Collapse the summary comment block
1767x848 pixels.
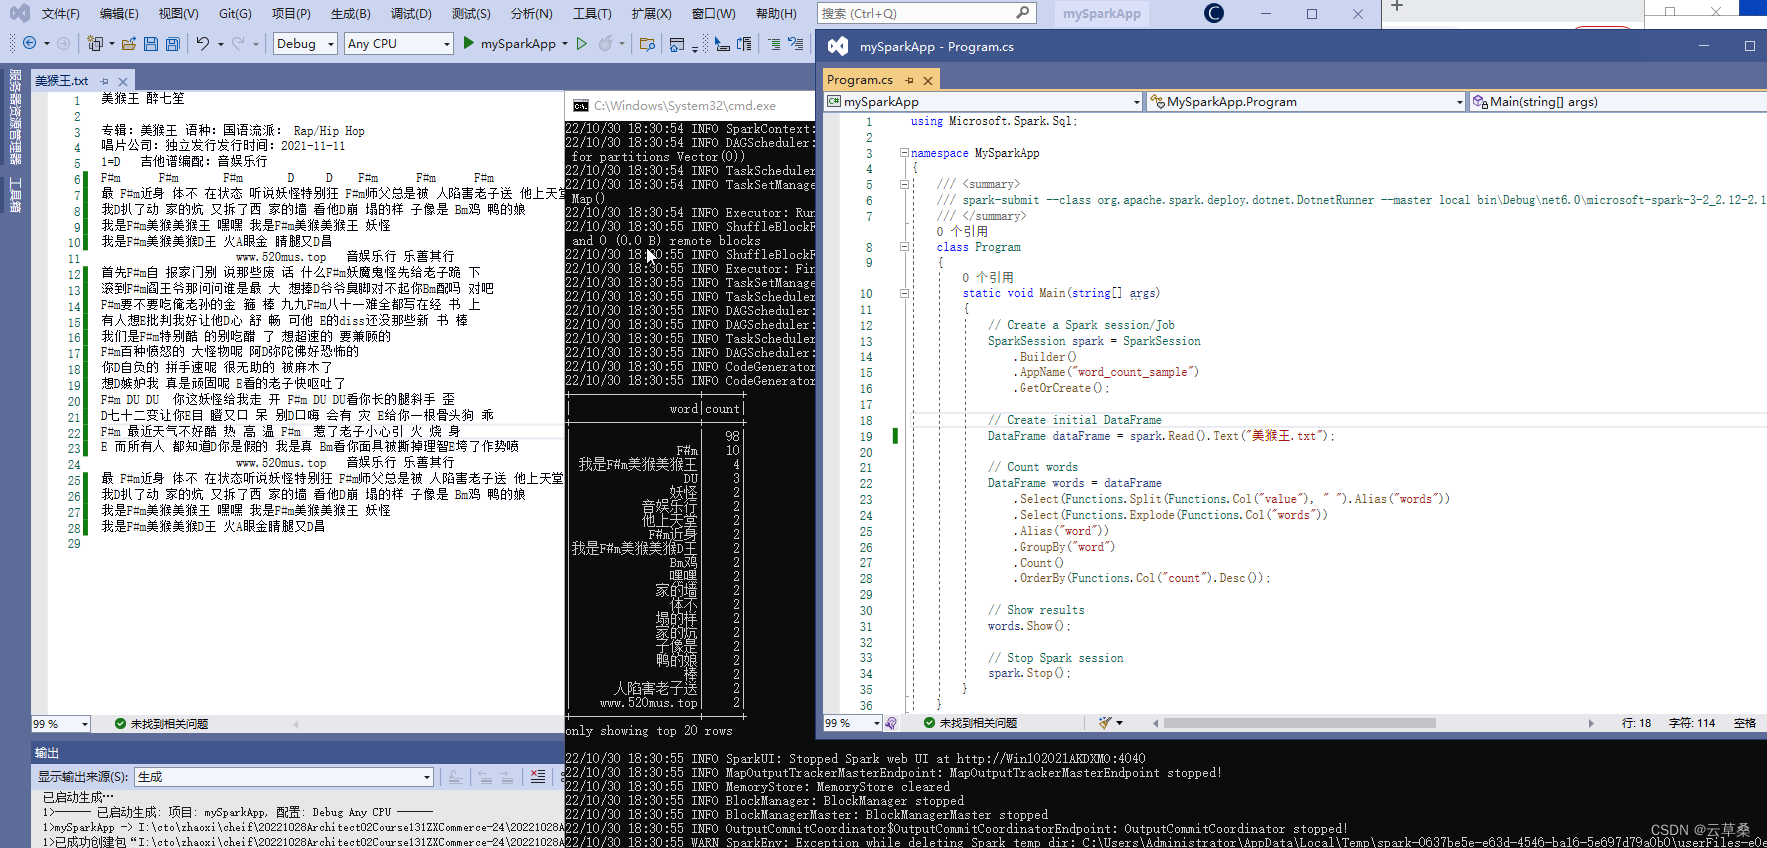904,184
